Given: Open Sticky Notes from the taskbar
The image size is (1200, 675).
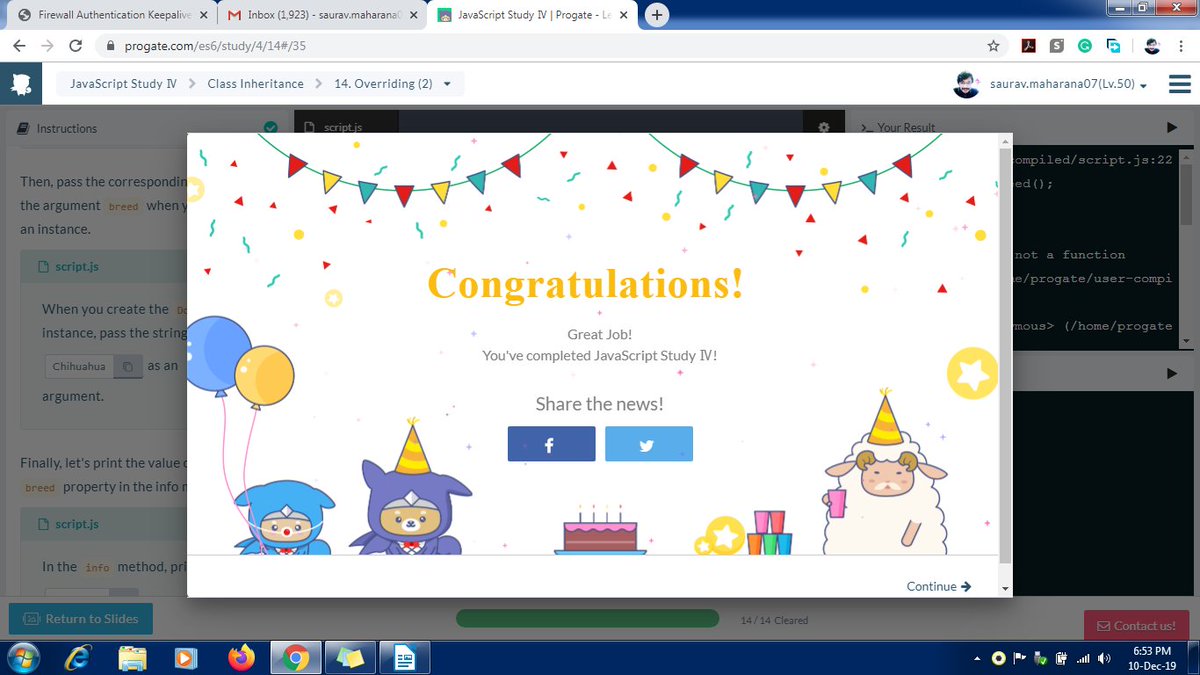Looking at the screenshot, I should (x=349, y=658).
